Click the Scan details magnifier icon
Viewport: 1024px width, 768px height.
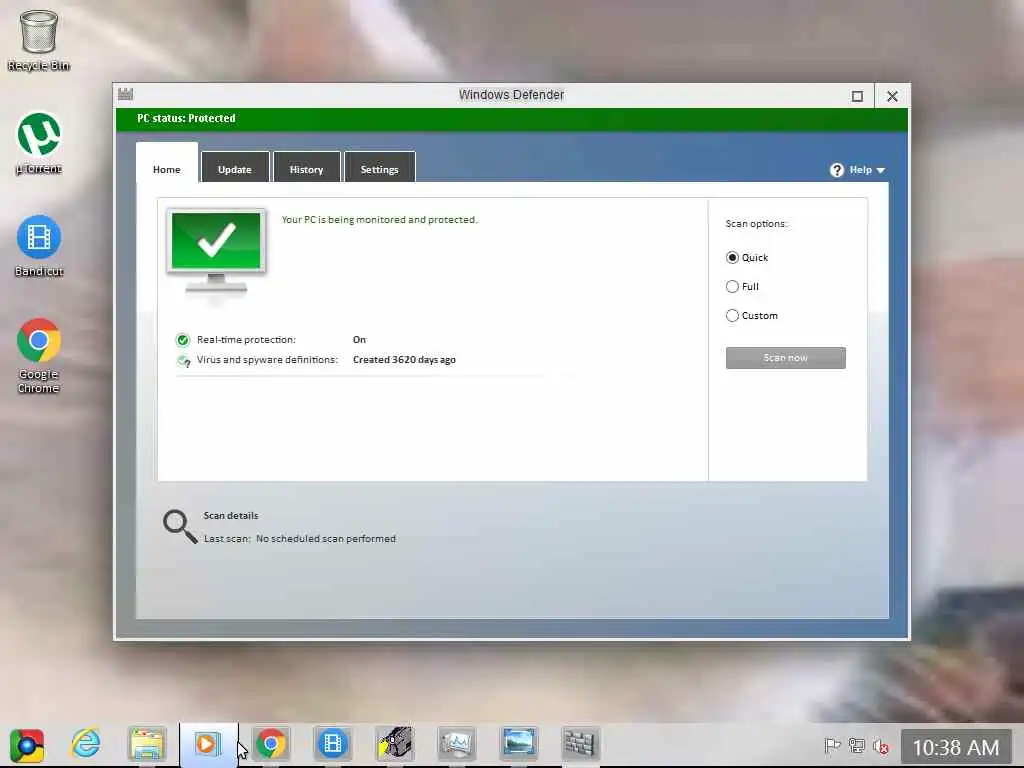pyautogui.click(x=180, y=526)
